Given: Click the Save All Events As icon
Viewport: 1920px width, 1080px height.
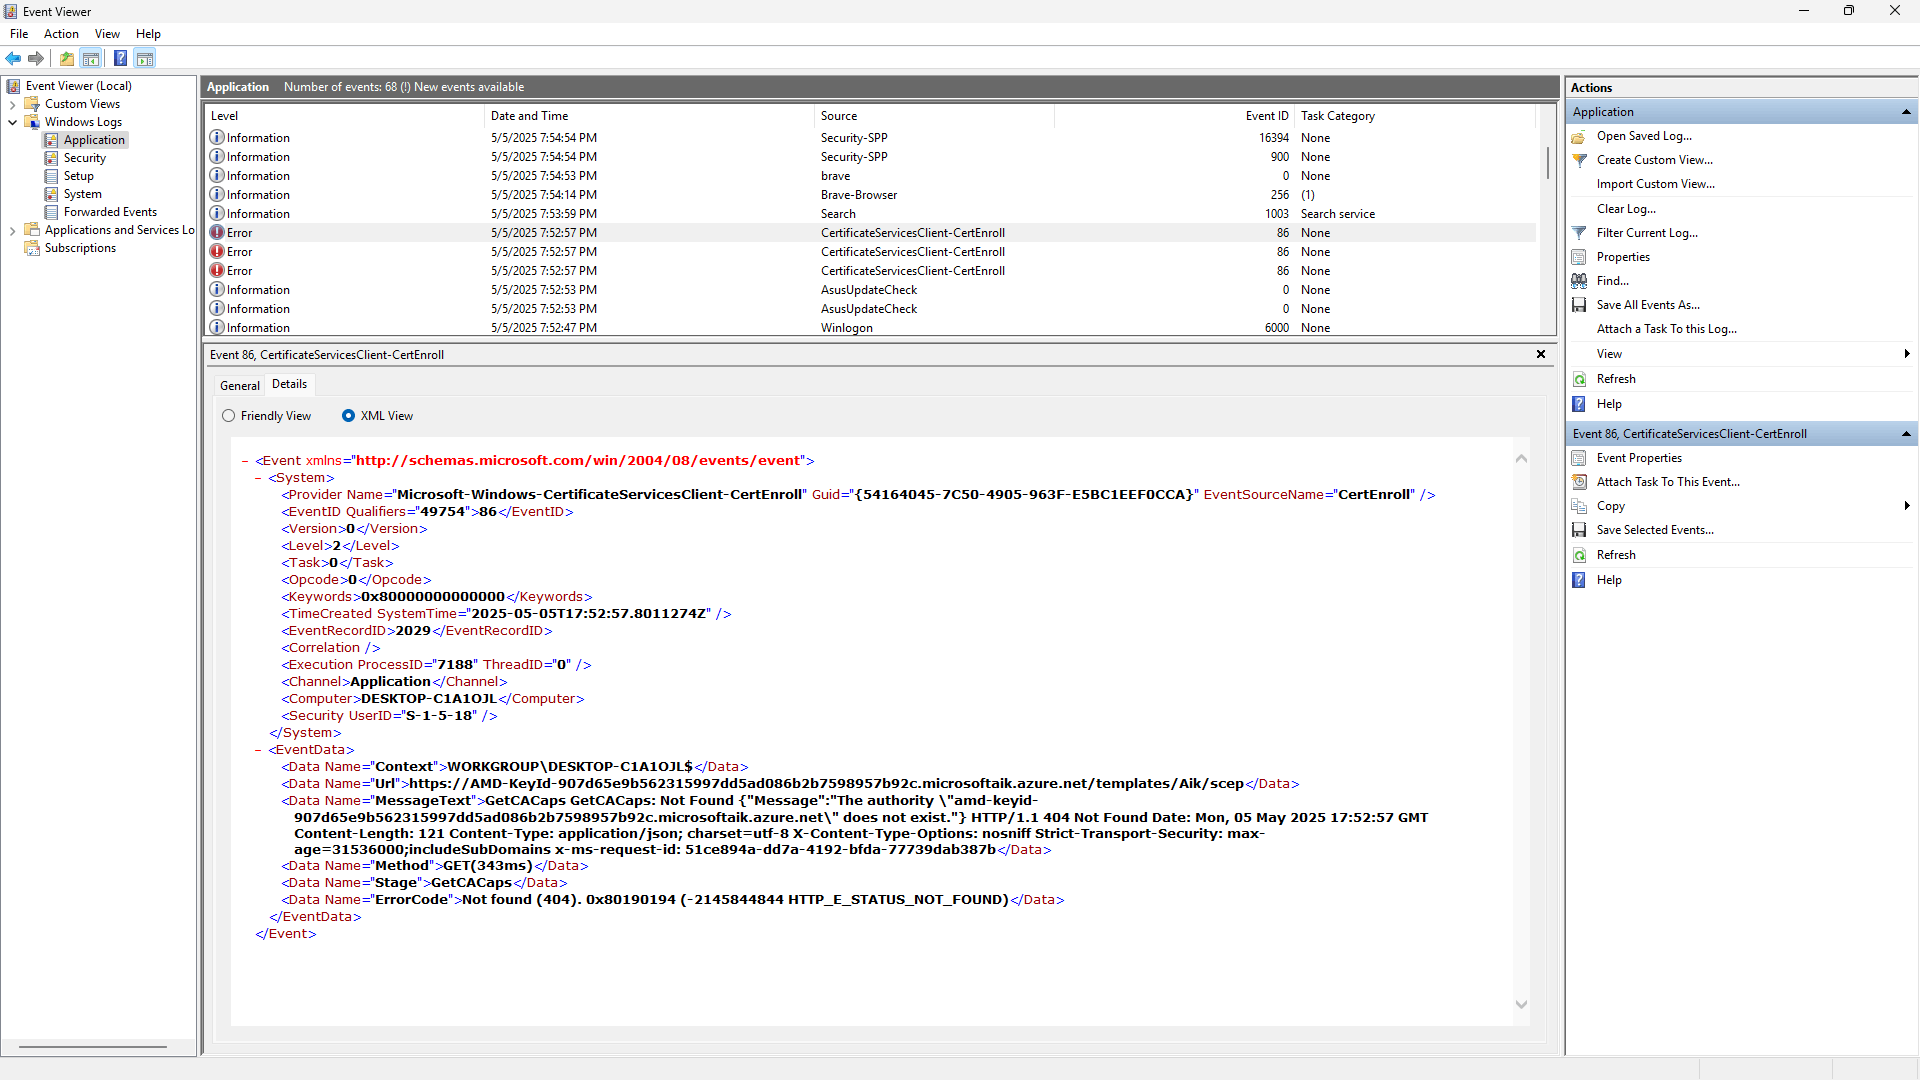Looking at the screenshot, I should (x=1579, y=305).
